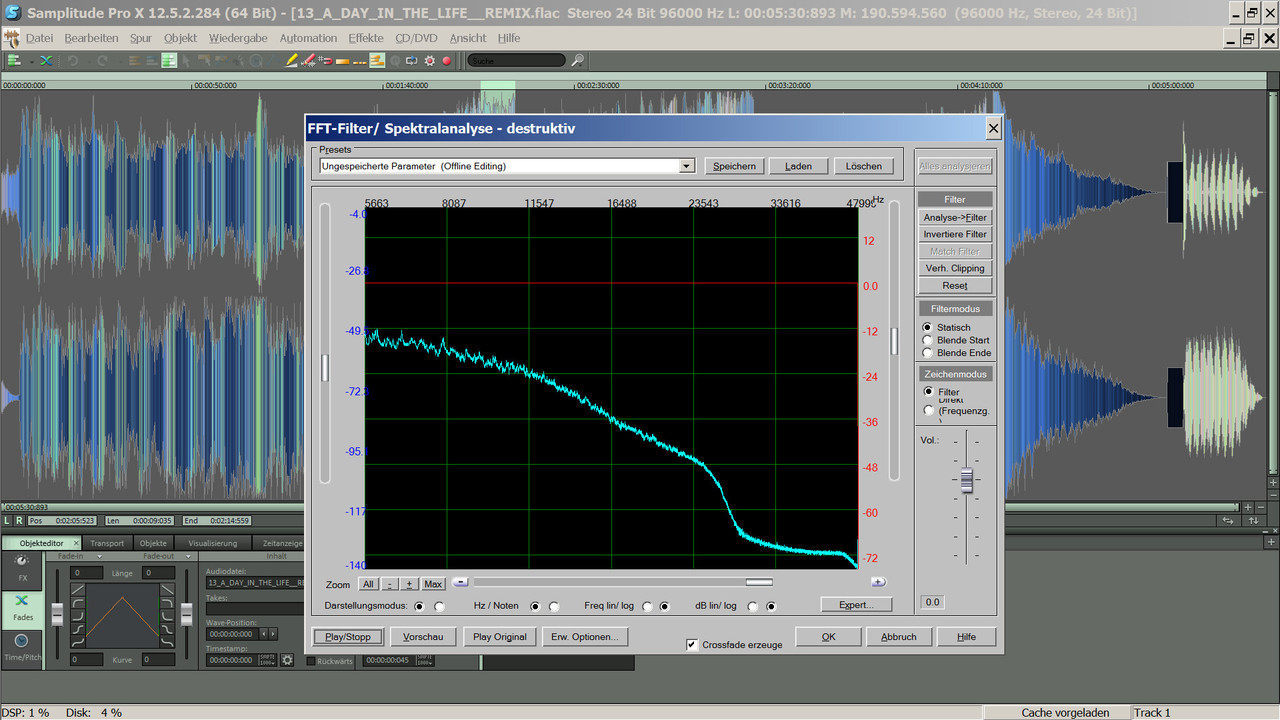Select Statisch filter mode
This screenshot has height=720, width=1280.
click(x=927, y=327)
